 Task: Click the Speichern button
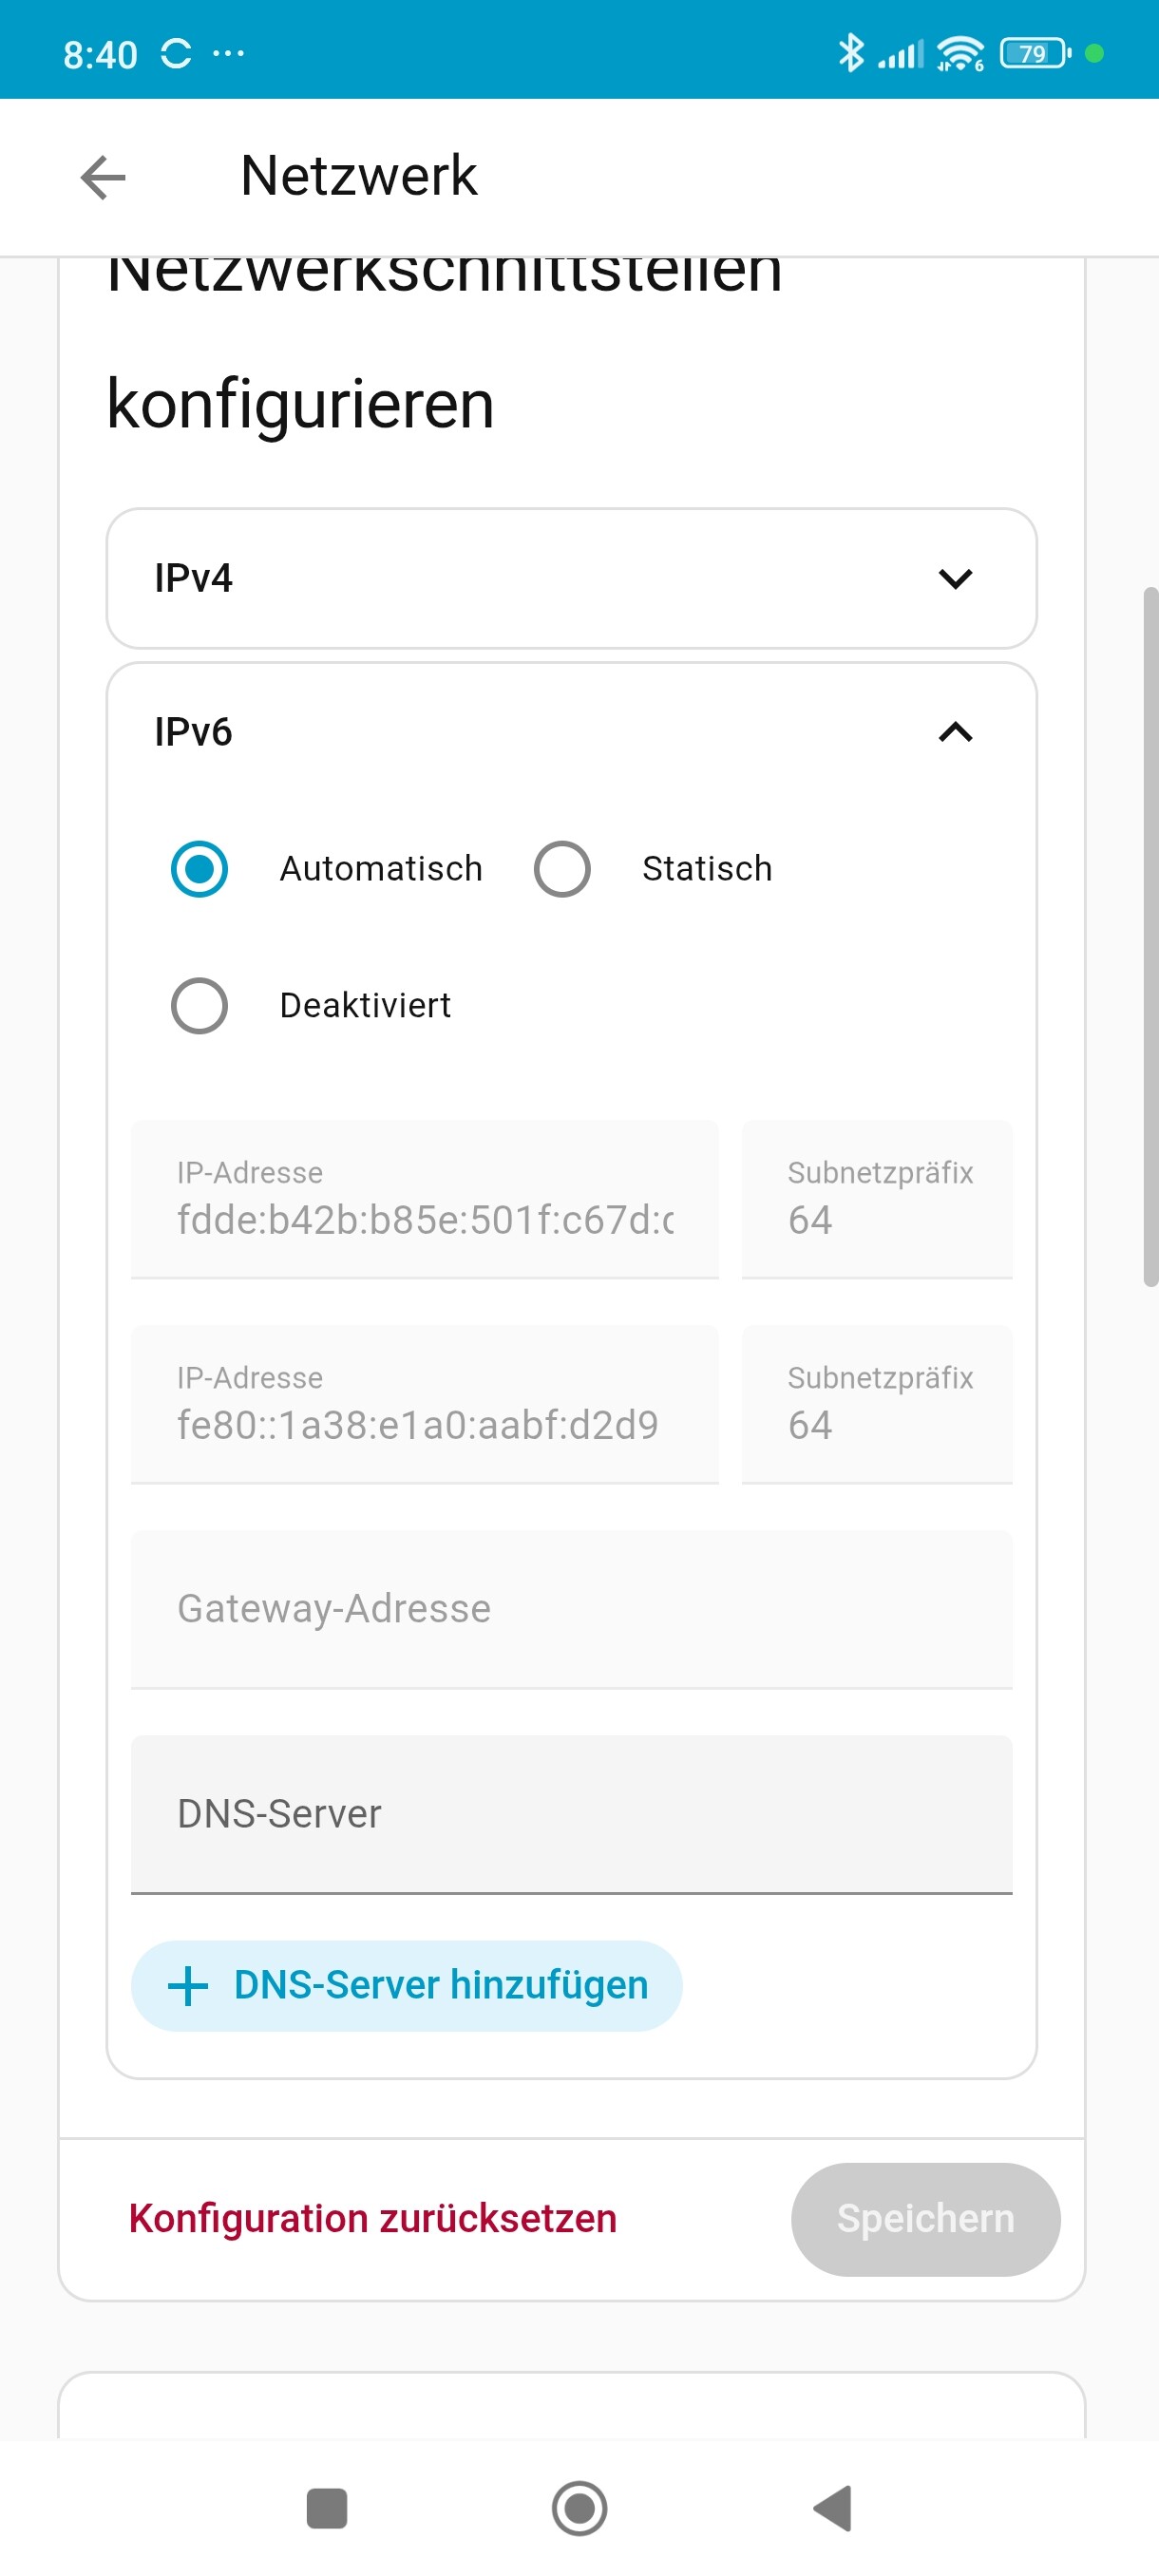coord(925,2219)
